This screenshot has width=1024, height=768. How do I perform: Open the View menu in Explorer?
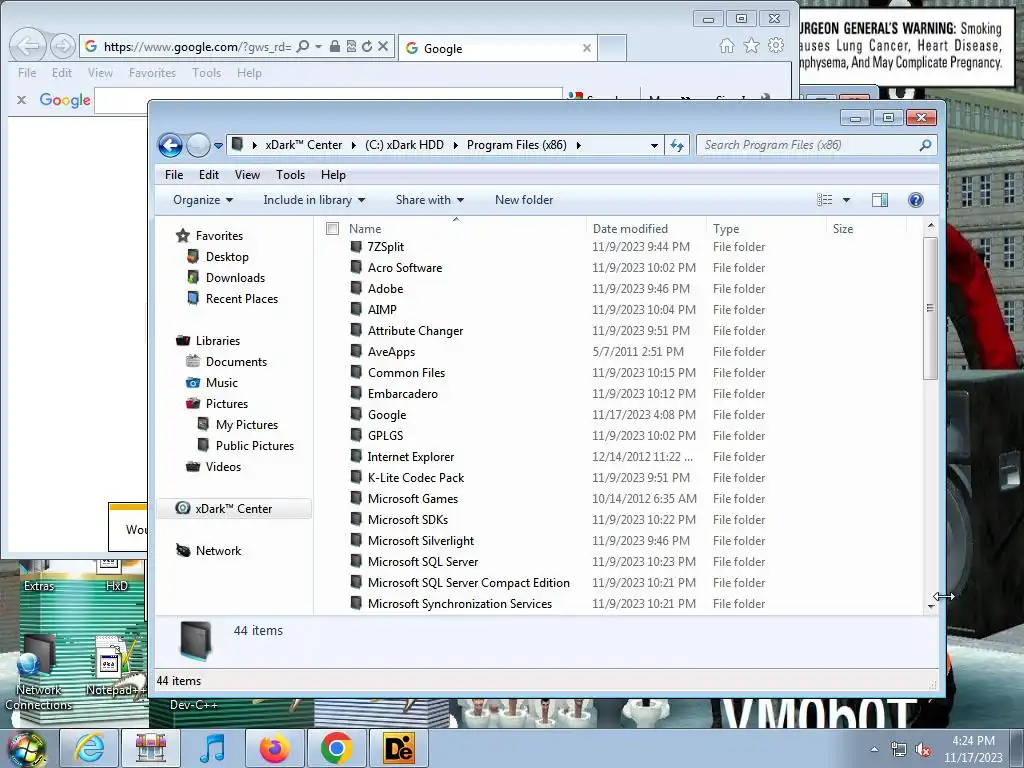(248, 175)
